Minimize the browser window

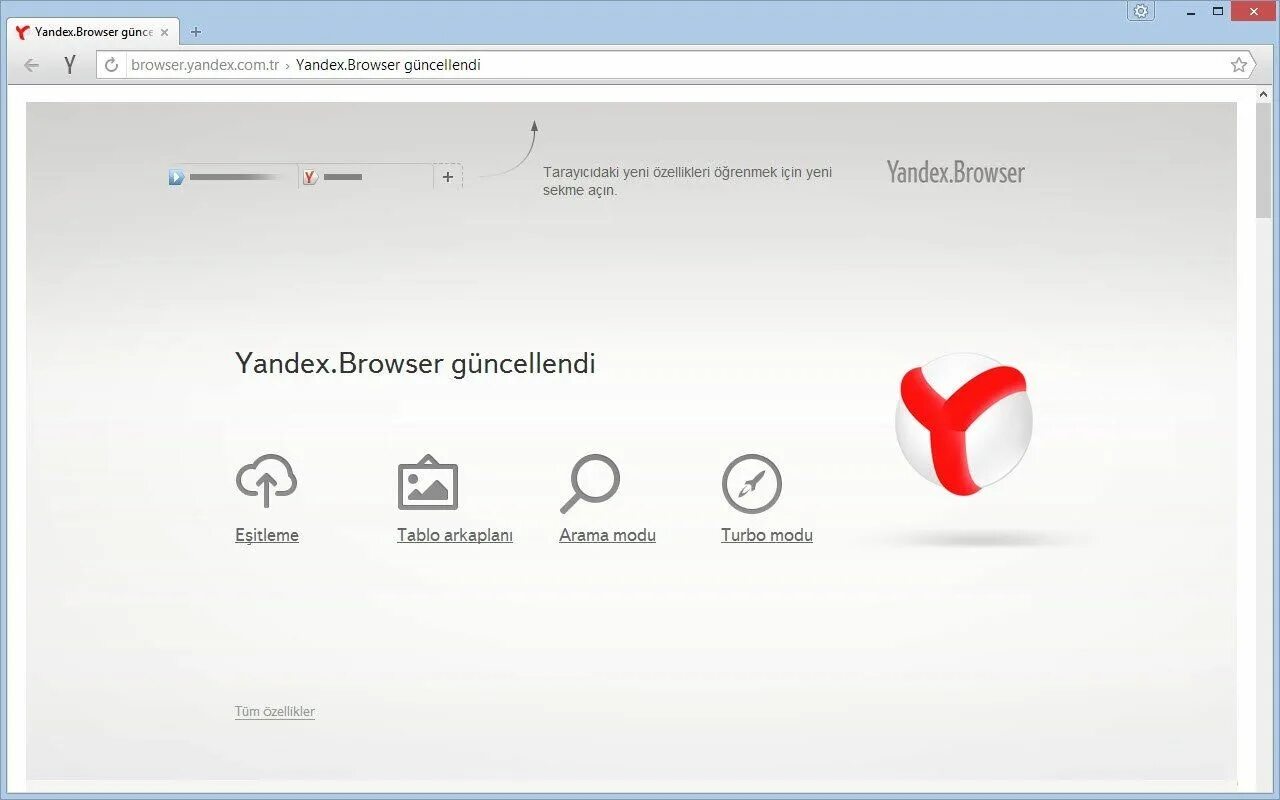coord(1190,11)
